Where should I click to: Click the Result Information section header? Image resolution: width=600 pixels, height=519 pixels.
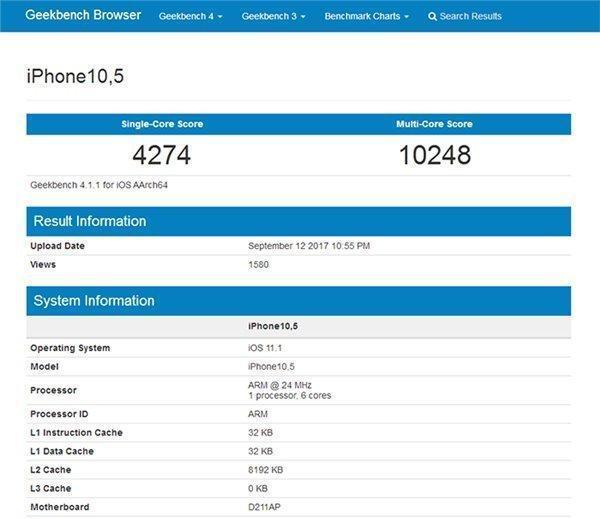click(x=298, y=221)
